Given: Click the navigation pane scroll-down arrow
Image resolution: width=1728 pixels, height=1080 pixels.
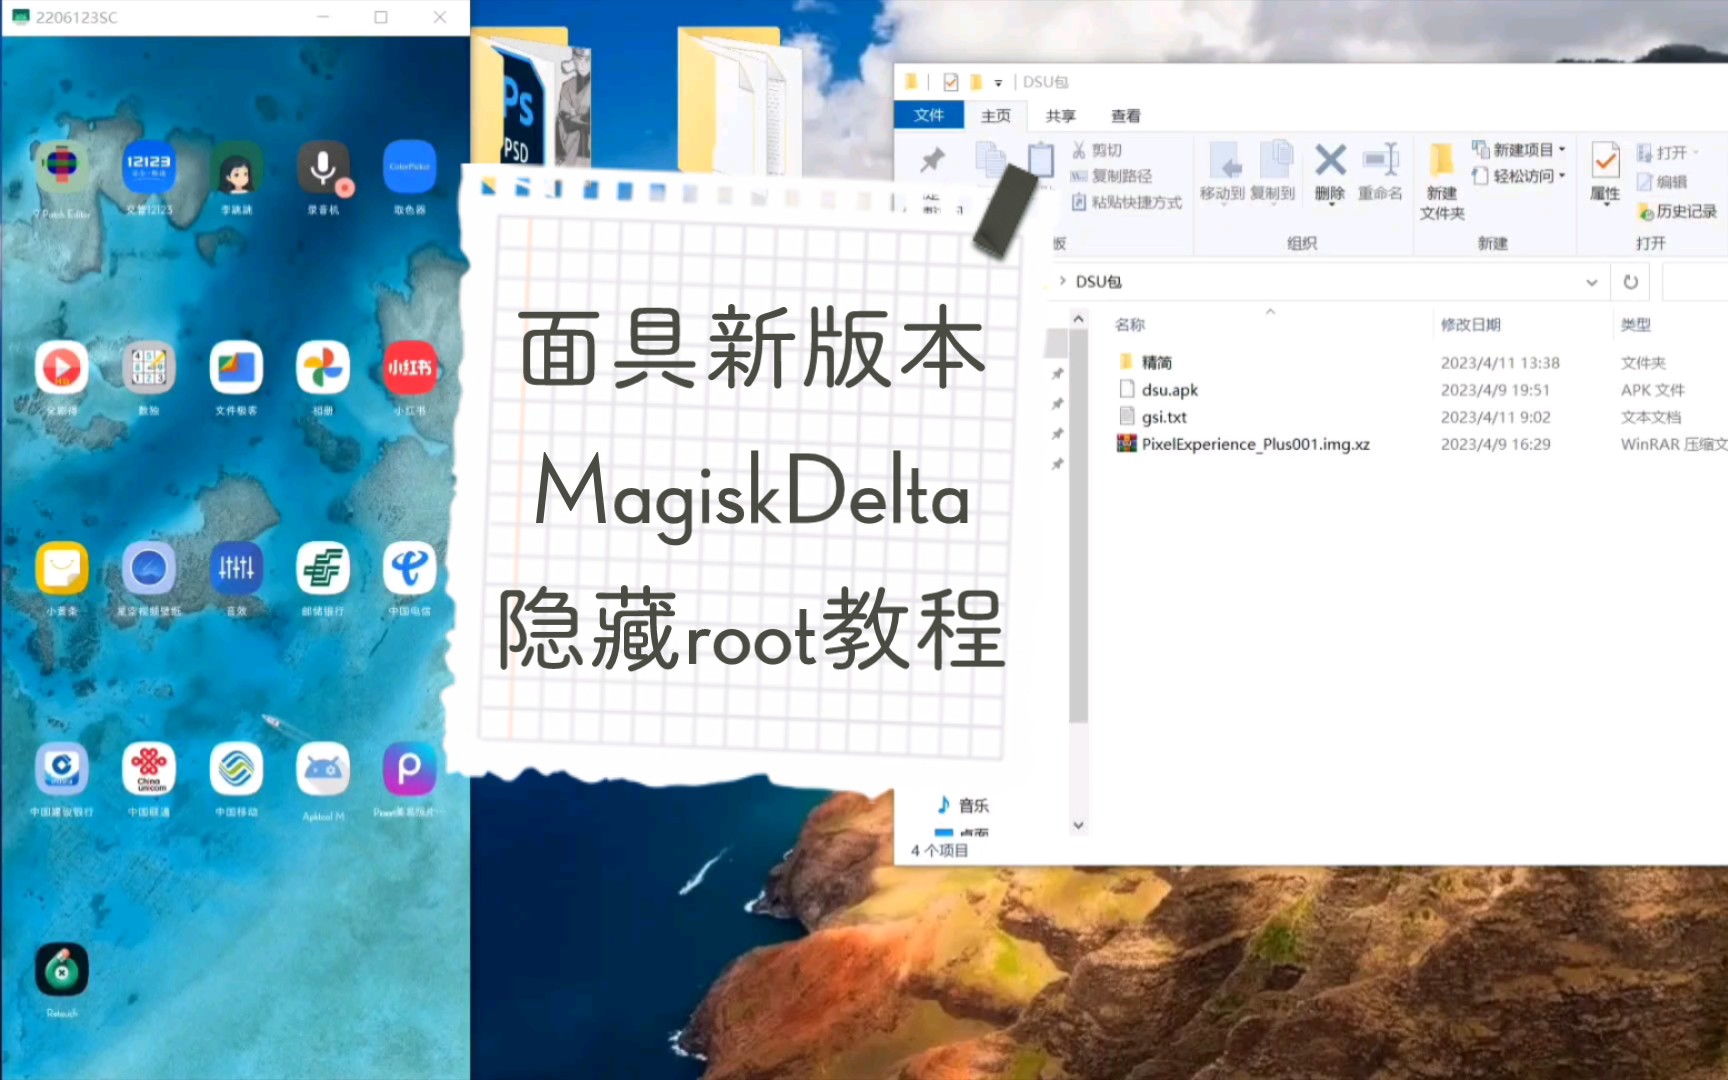Looking at the screenshot, I should (x=1078, y=825).
